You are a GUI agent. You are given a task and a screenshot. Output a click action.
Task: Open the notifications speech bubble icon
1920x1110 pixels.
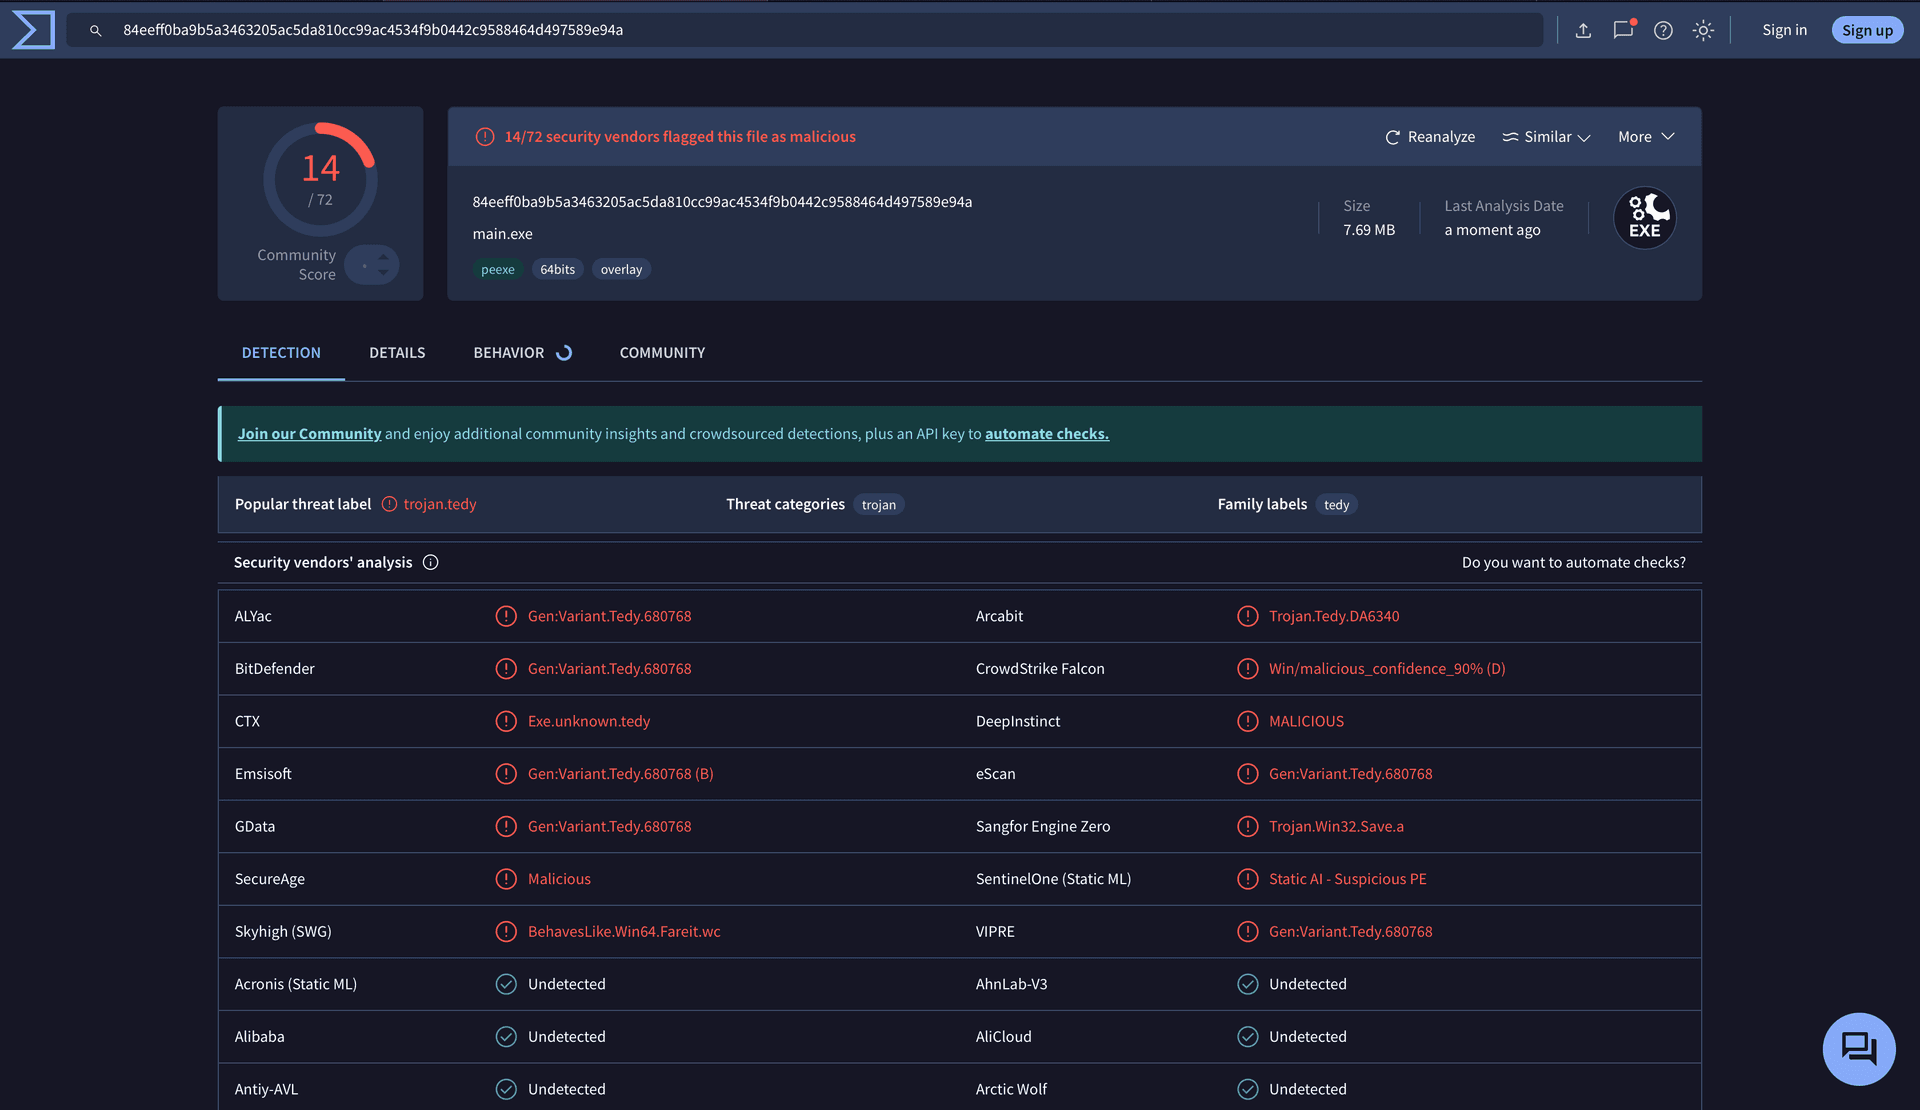[x=1623, y=30]
